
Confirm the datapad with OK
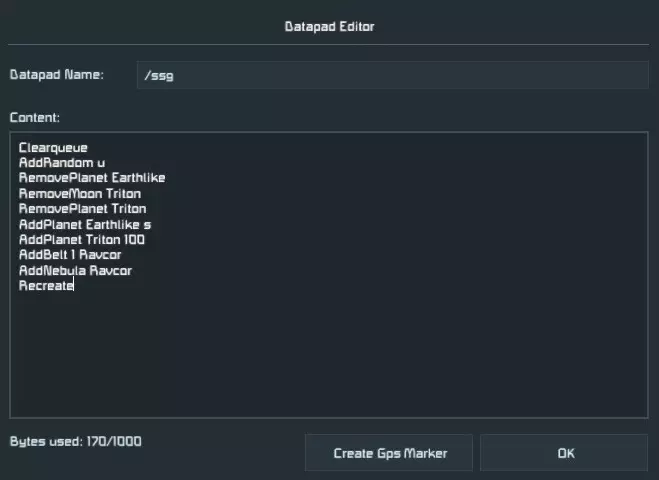click(565, 453)
